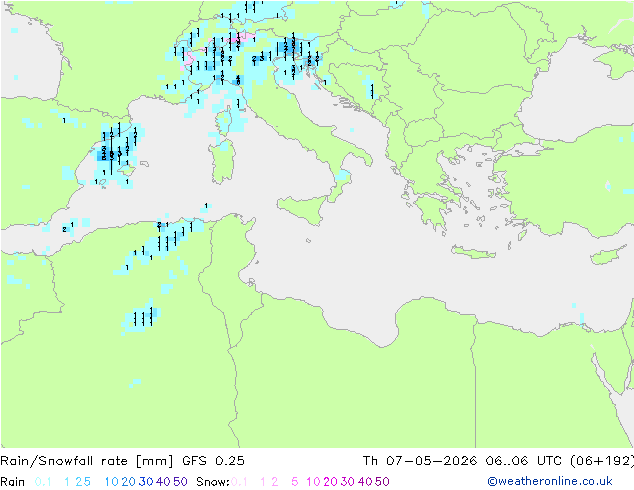Click the "Th 07-05-2026" date text
The height and width of the screenshot is (490, 634).
420,461
